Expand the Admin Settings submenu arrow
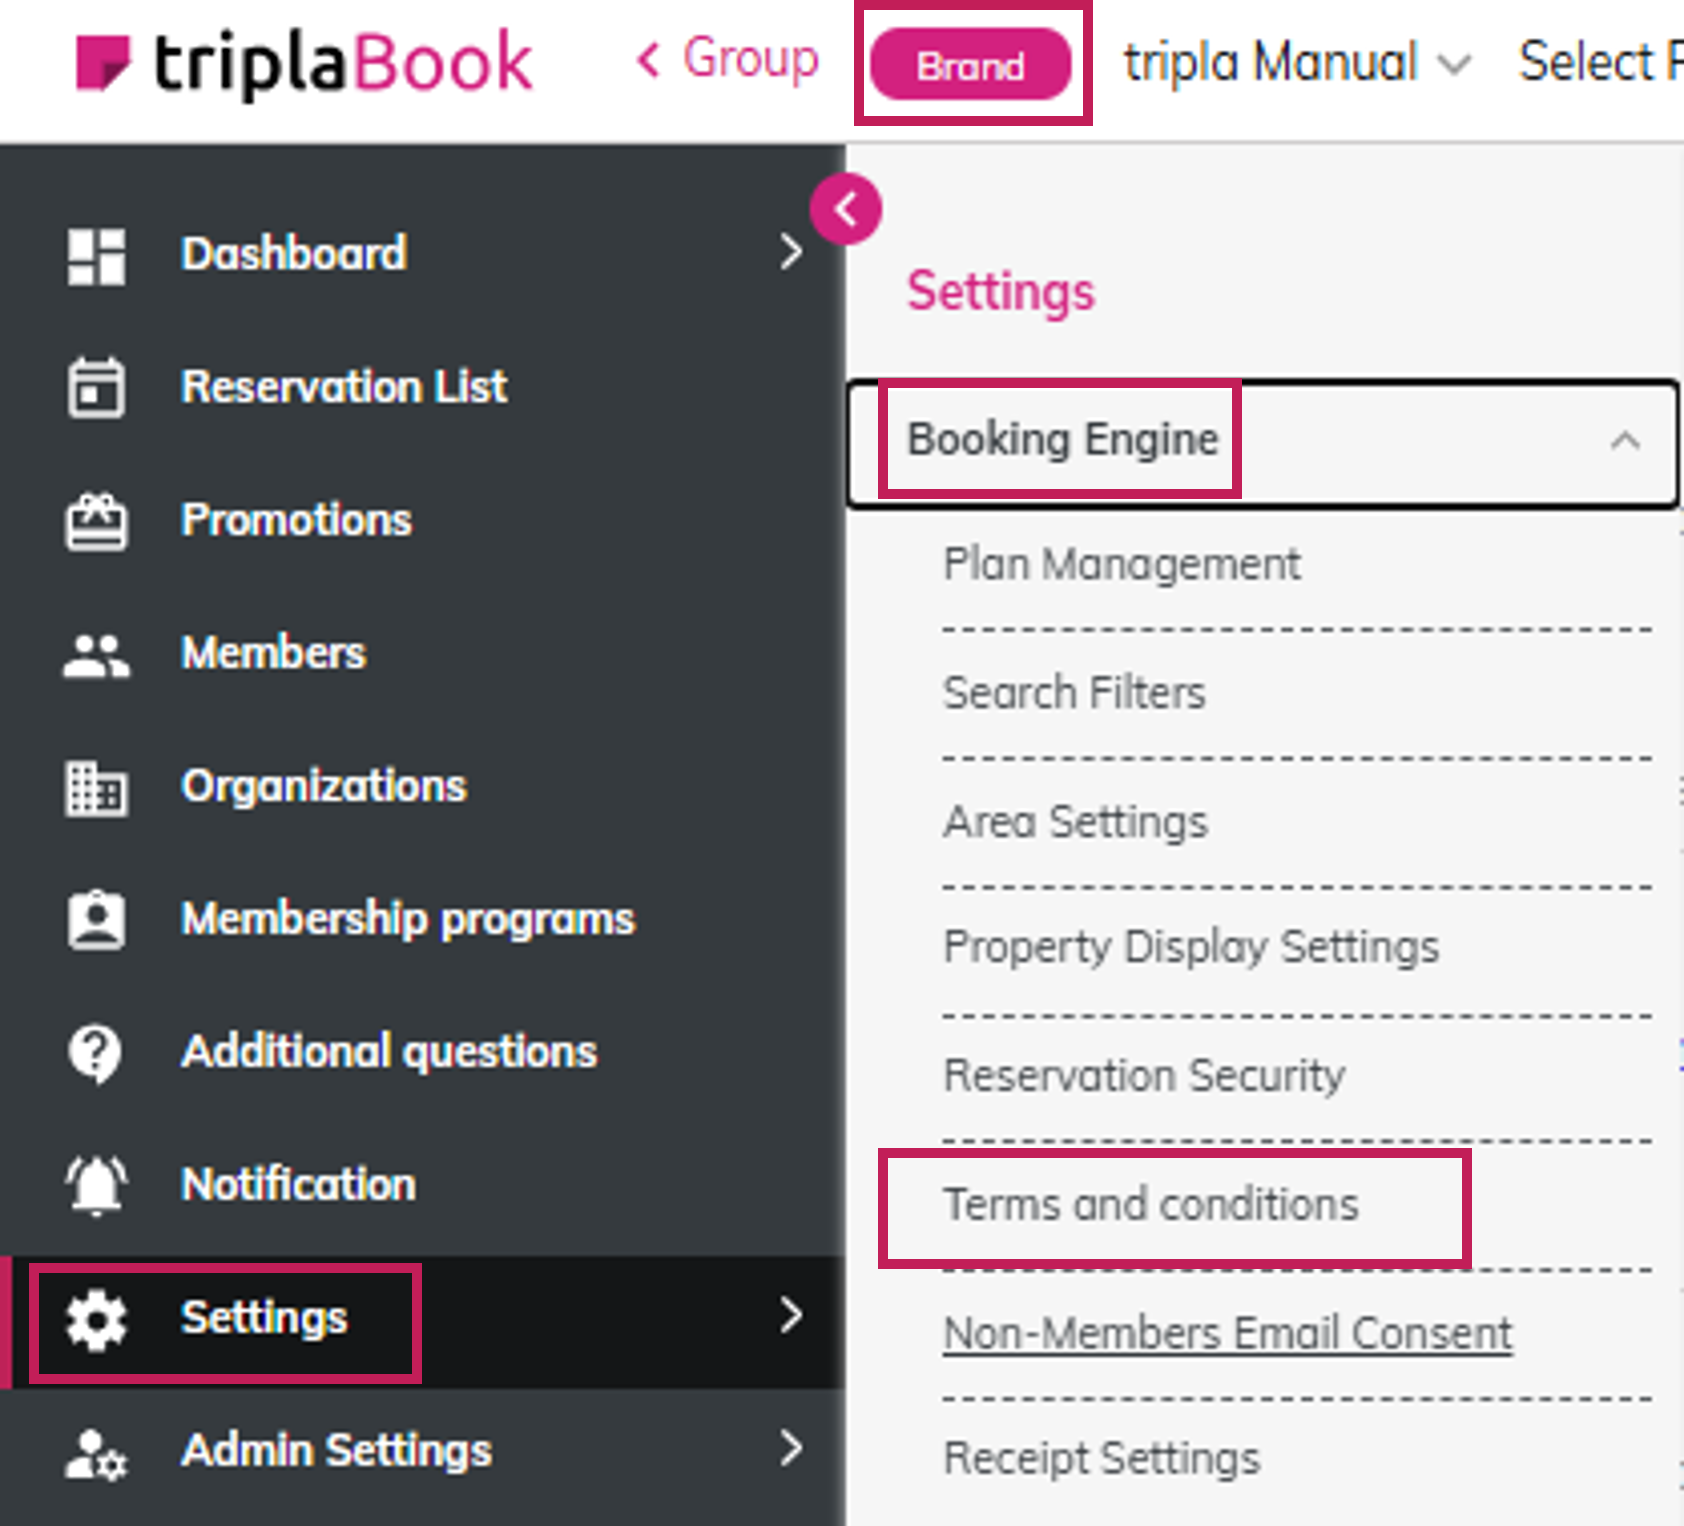The image size is (1684, 1526). click(x=791, y=1448)
